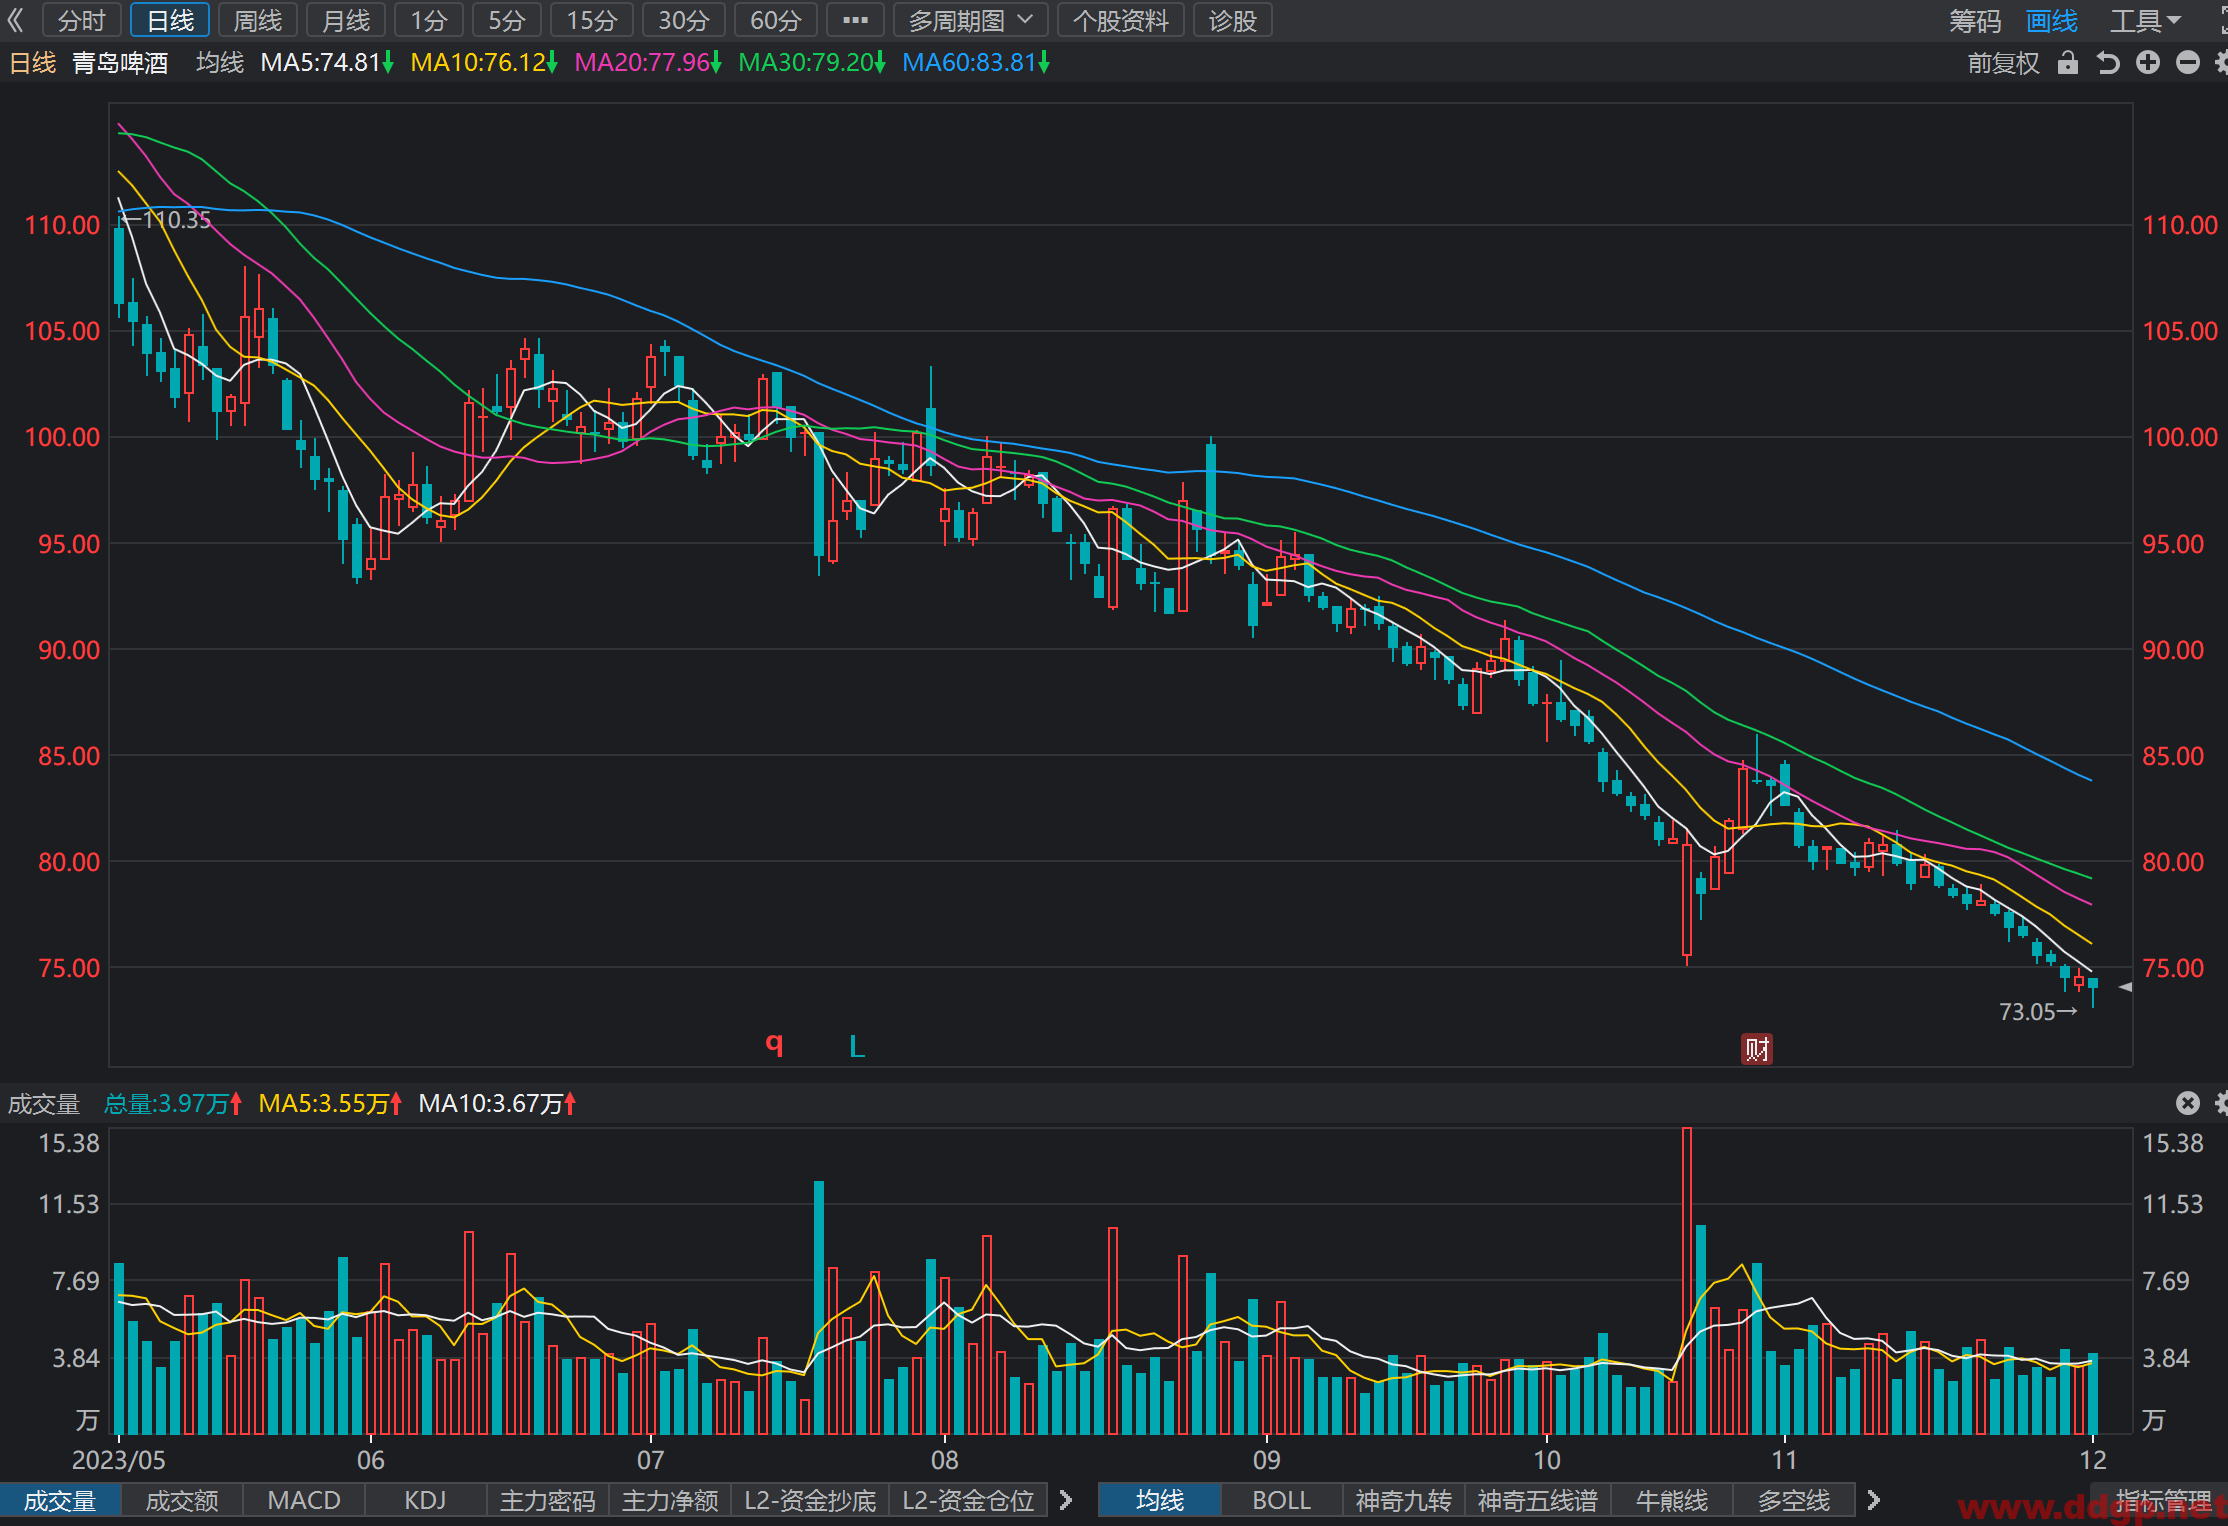
Task: Switch to 周线 weekly chart
Action: tap(258, 20)
